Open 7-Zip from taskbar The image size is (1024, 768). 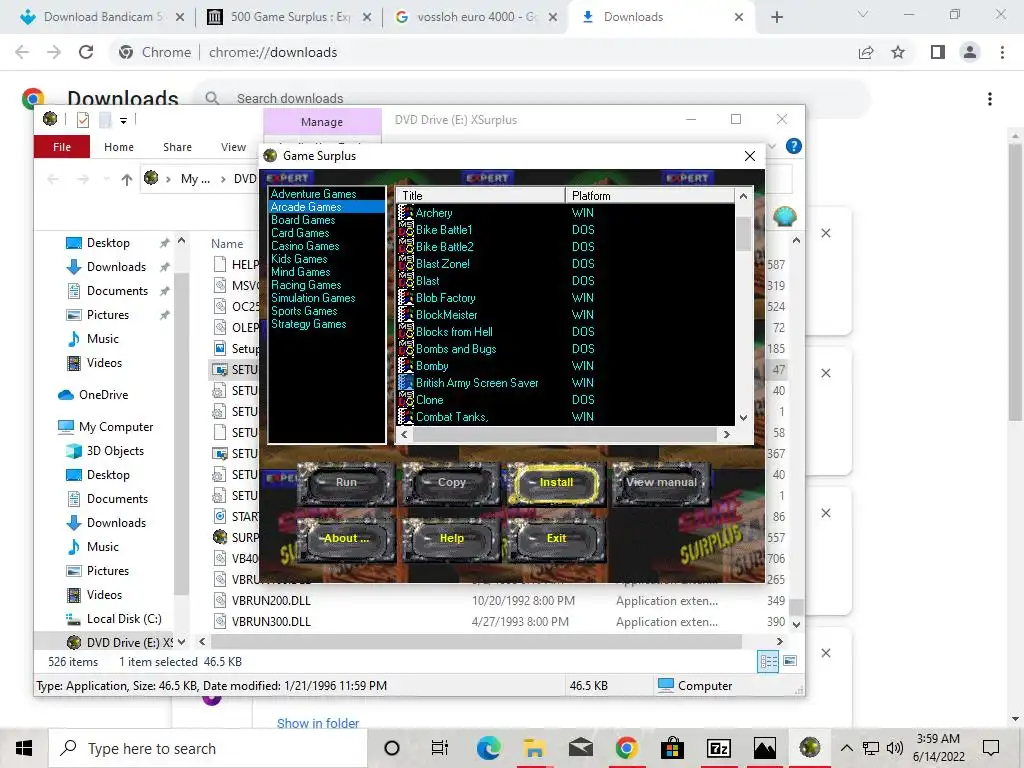pyautogui.click(x=718, y=748)
